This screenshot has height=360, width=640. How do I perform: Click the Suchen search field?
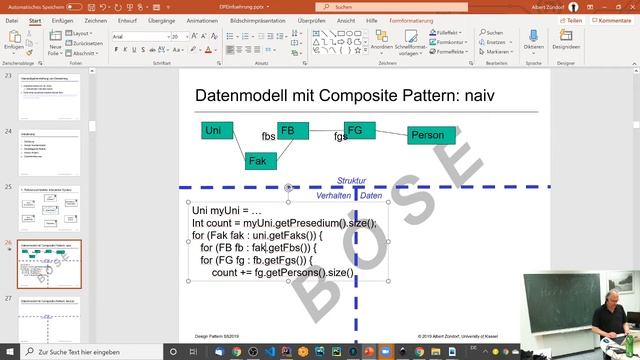[391, 7]
